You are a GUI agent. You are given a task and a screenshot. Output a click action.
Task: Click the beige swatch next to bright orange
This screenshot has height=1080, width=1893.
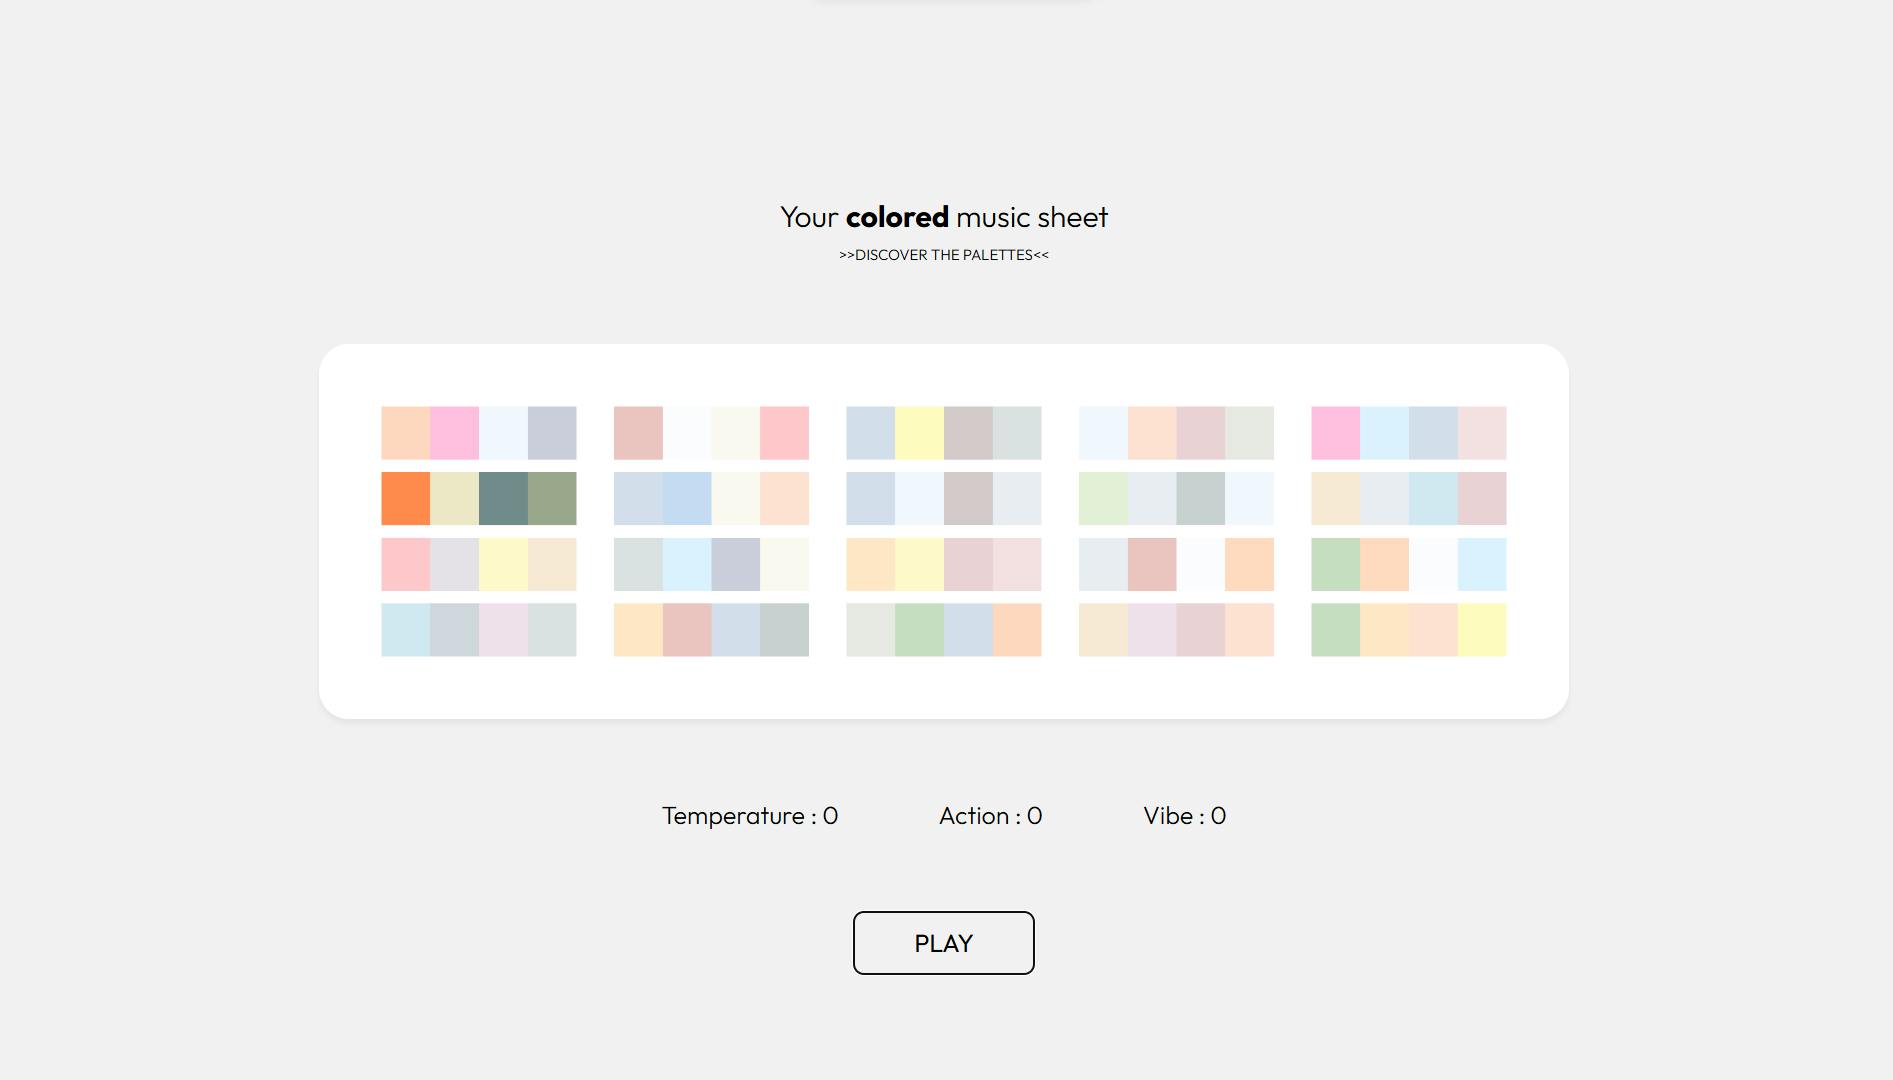pyautogui.click(x=454, y=498)
